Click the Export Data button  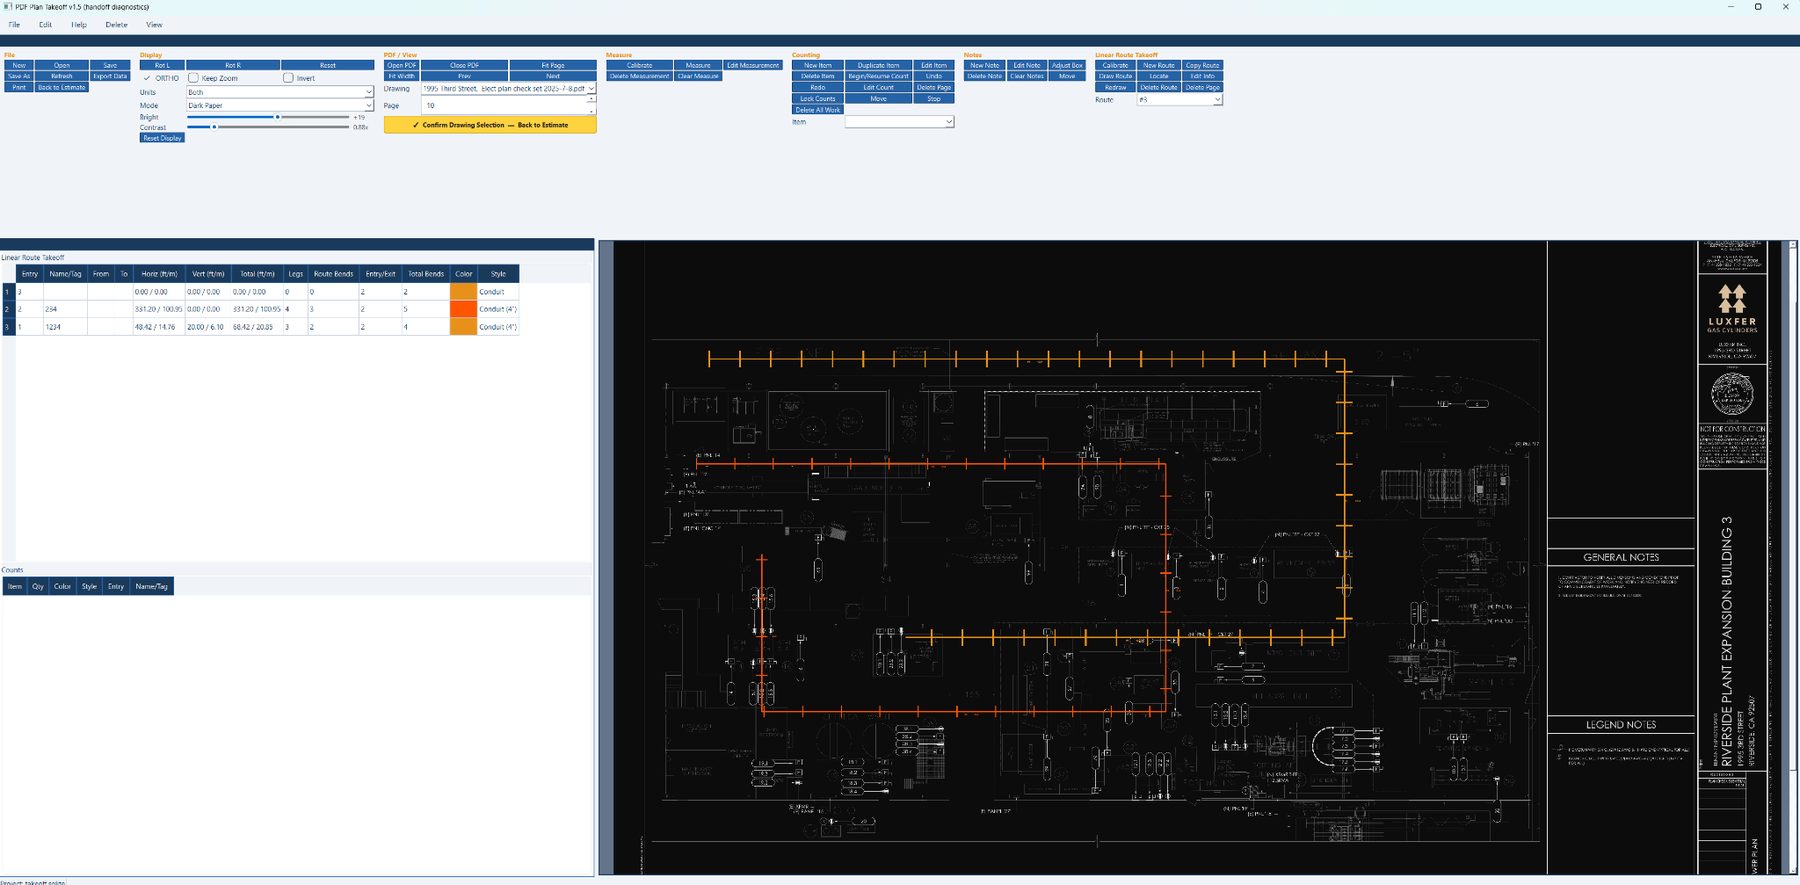tap(110, 76)
